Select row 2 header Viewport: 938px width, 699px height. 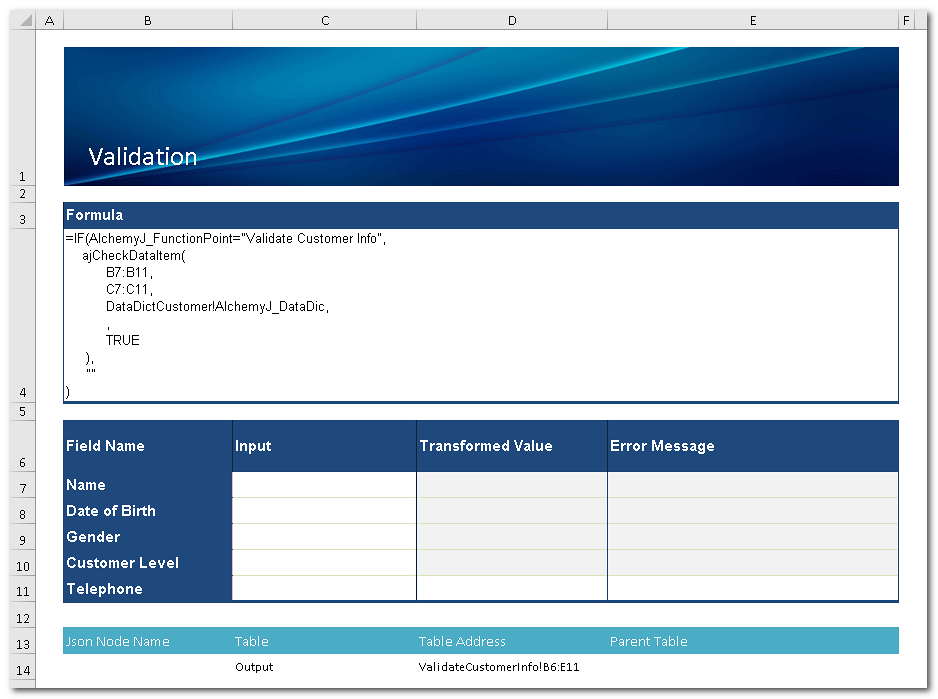(23, 194)
